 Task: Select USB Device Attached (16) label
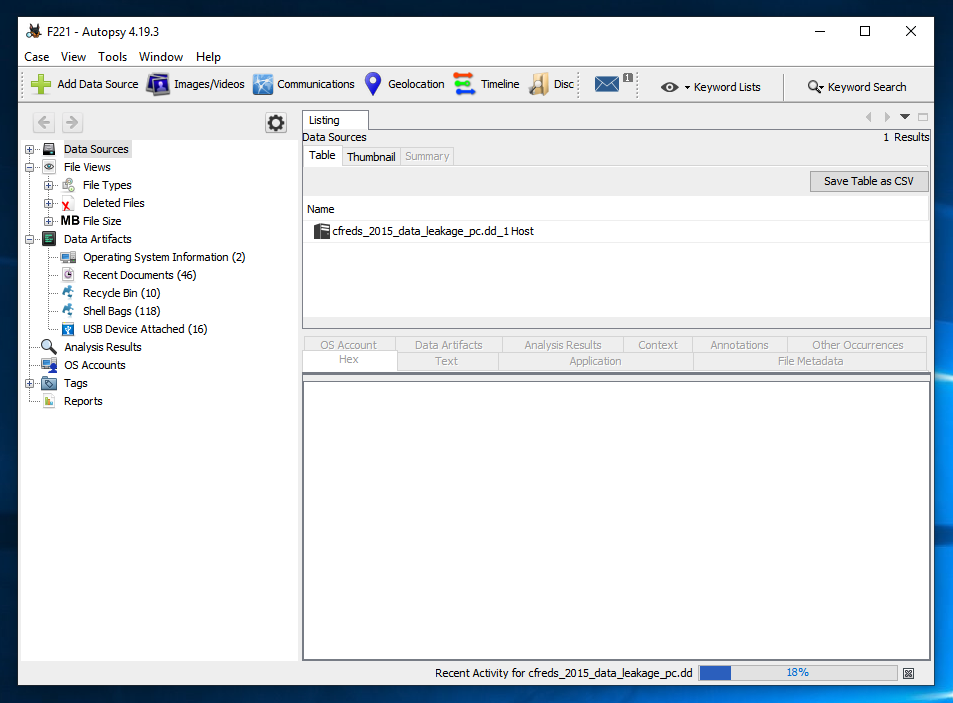tap(145, 329)
